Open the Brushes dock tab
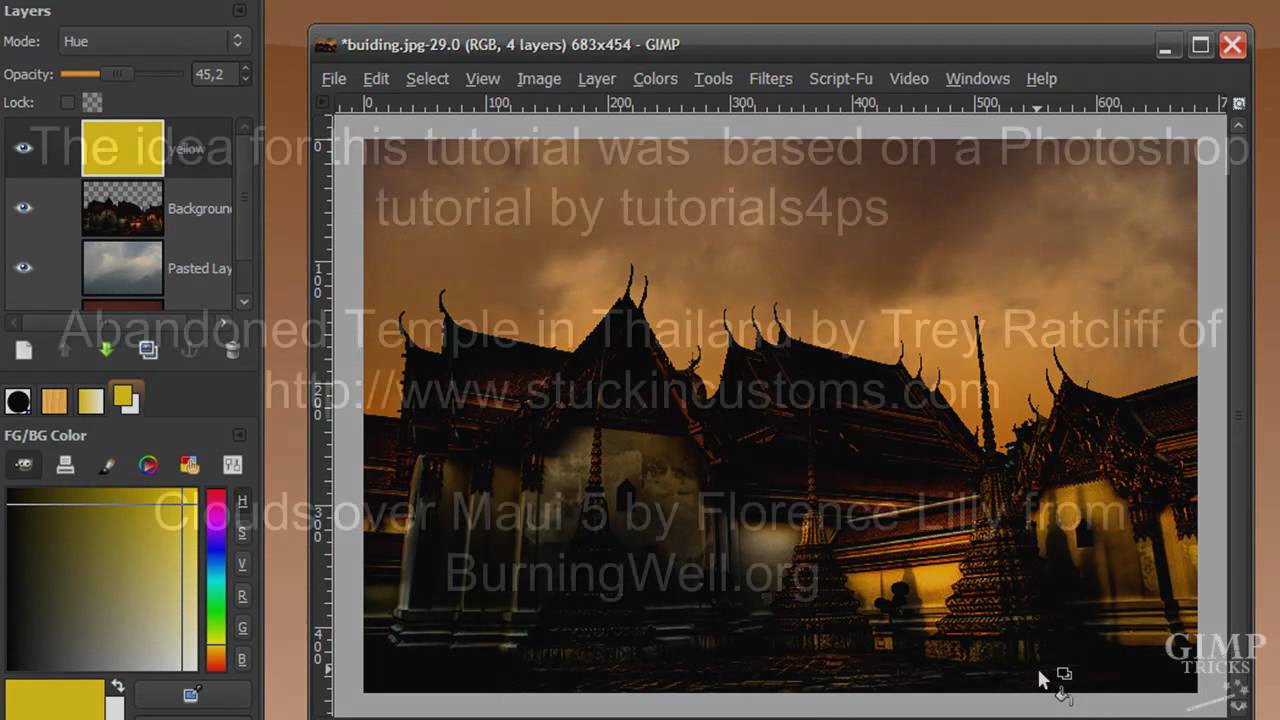 tap(18, 402)
